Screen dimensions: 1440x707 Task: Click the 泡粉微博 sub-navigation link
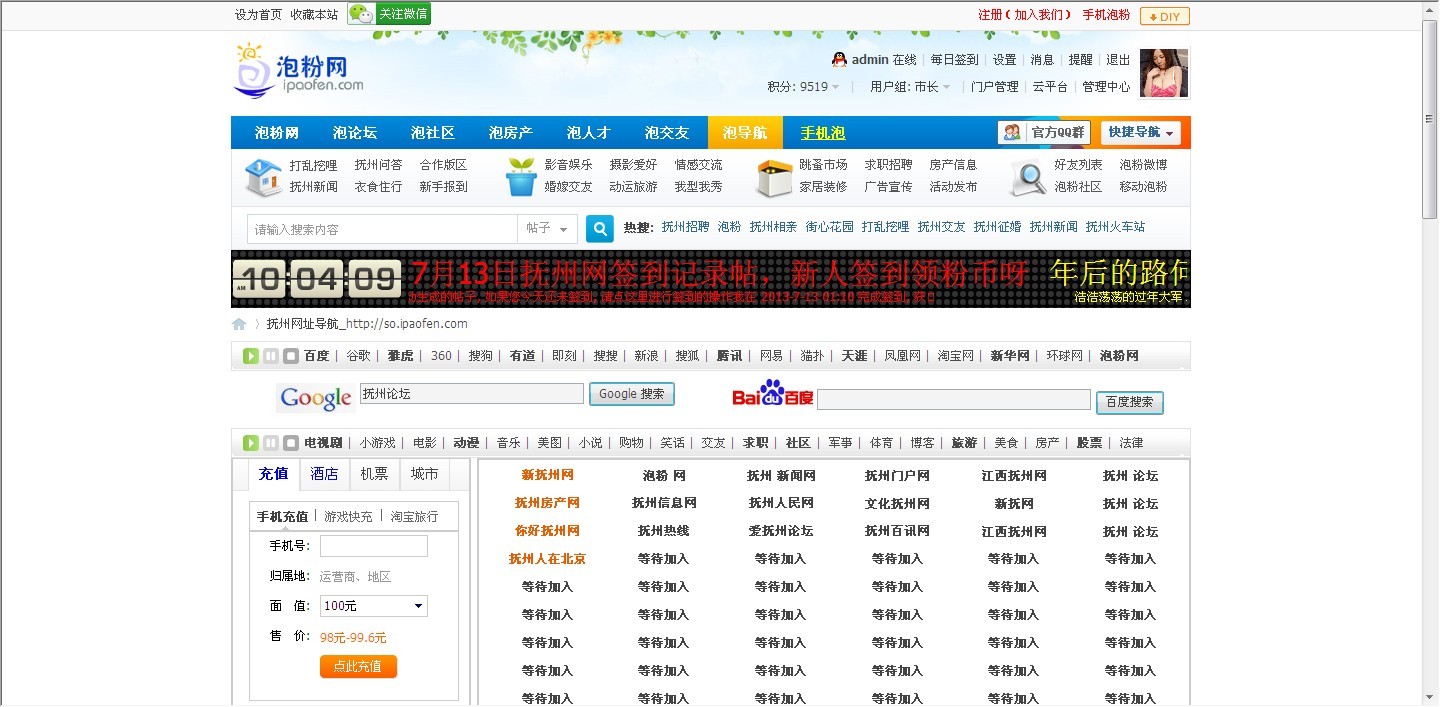tap(1143, 165)
